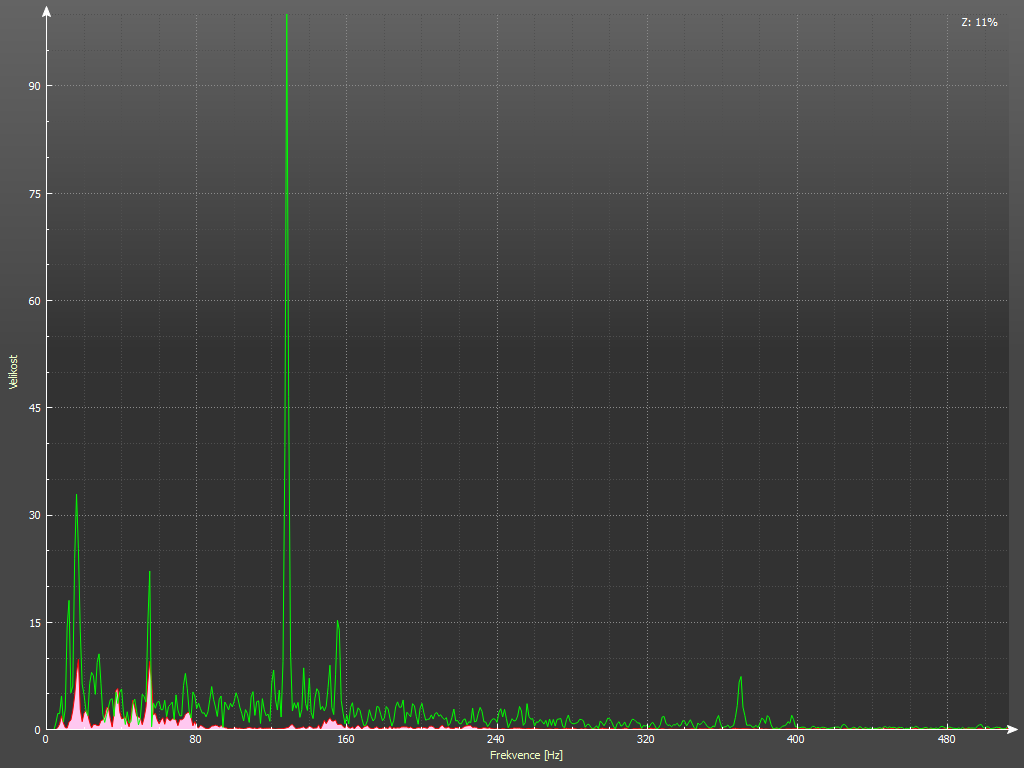This screenshot has width=1024, height=768.
Task: Click the green peak just before 160 Hz
Action: tap(338, 624)
